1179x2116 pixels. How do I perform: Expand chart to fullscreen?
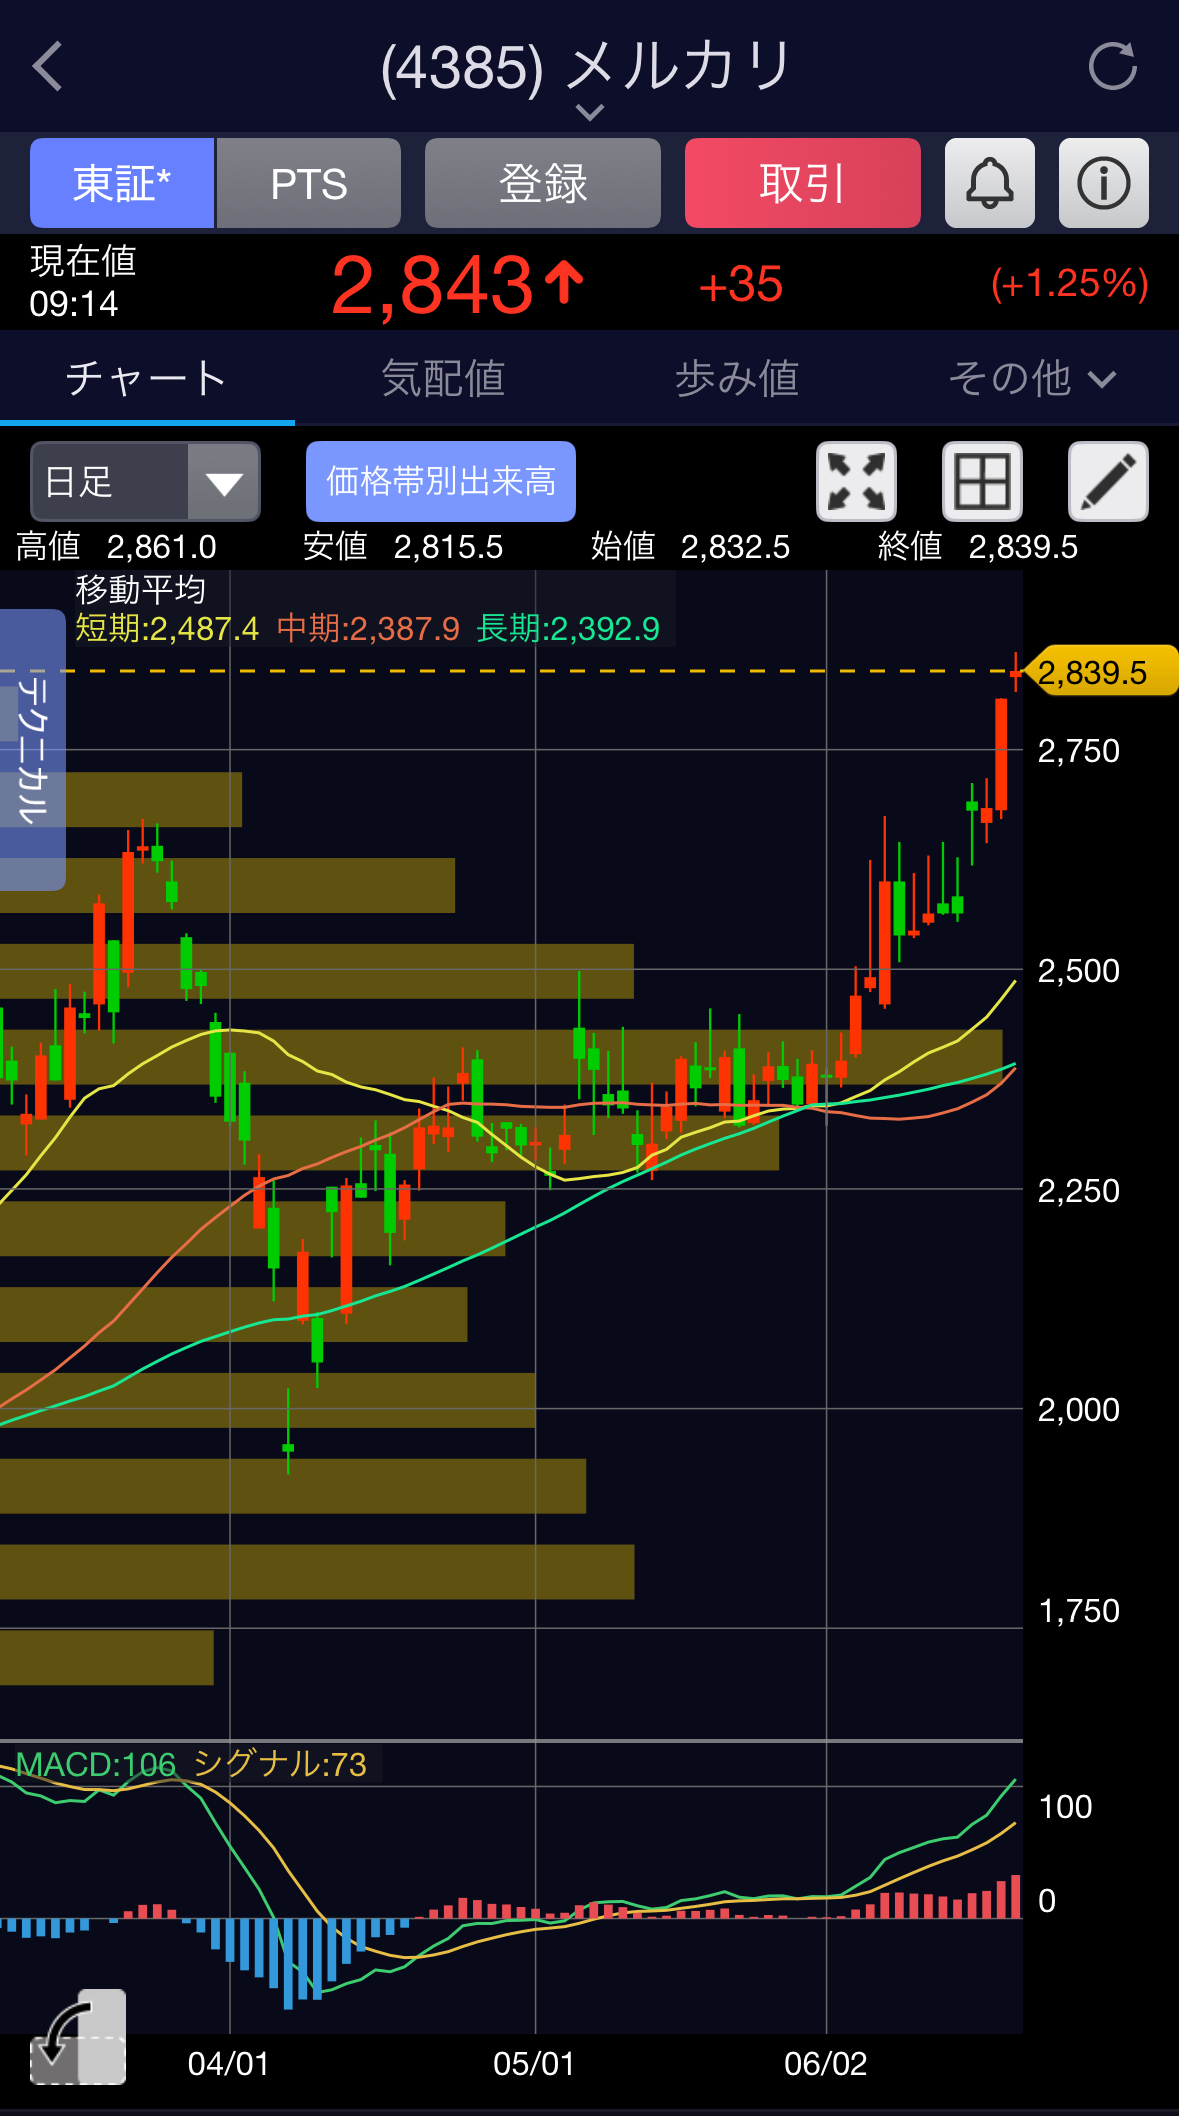click(857, 482)
